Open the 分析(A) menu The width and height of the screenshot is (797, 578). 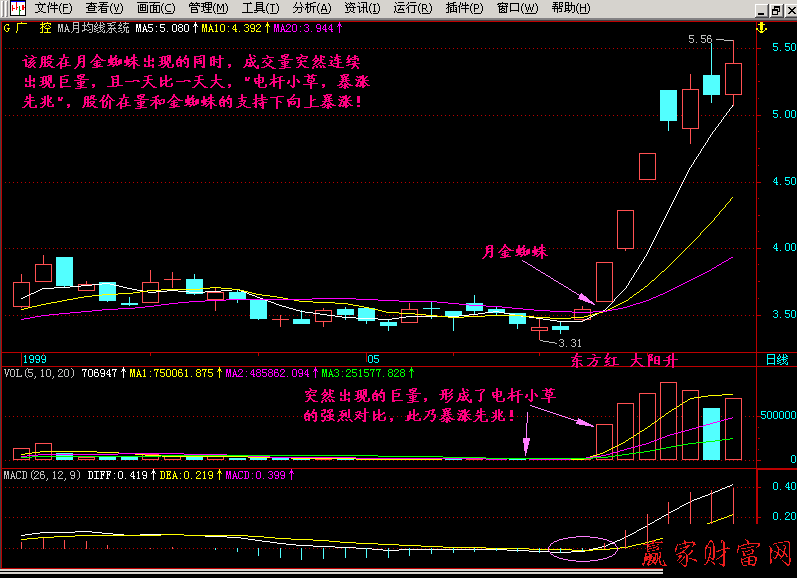[x=311, y=8]
